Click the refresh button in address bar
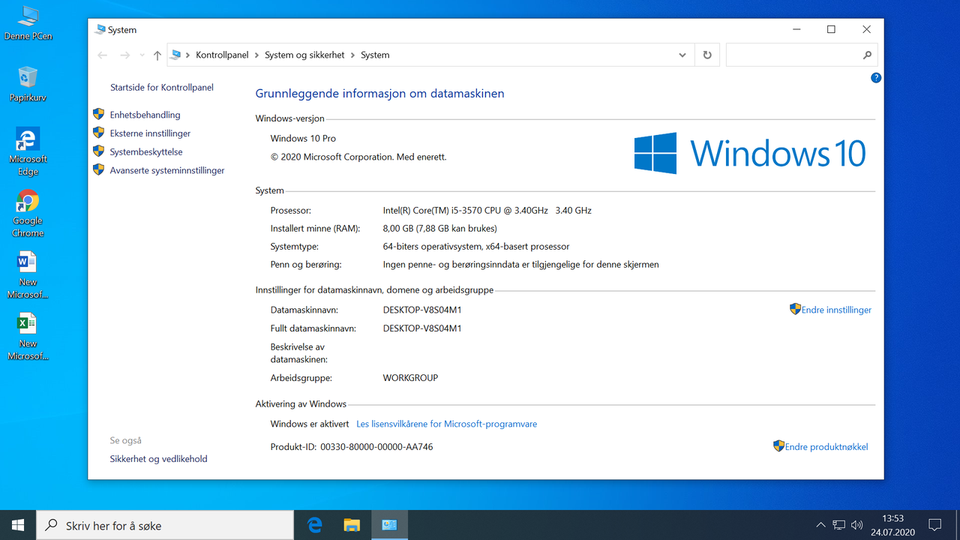Screen dimensions: 960x540 [708, 56]
